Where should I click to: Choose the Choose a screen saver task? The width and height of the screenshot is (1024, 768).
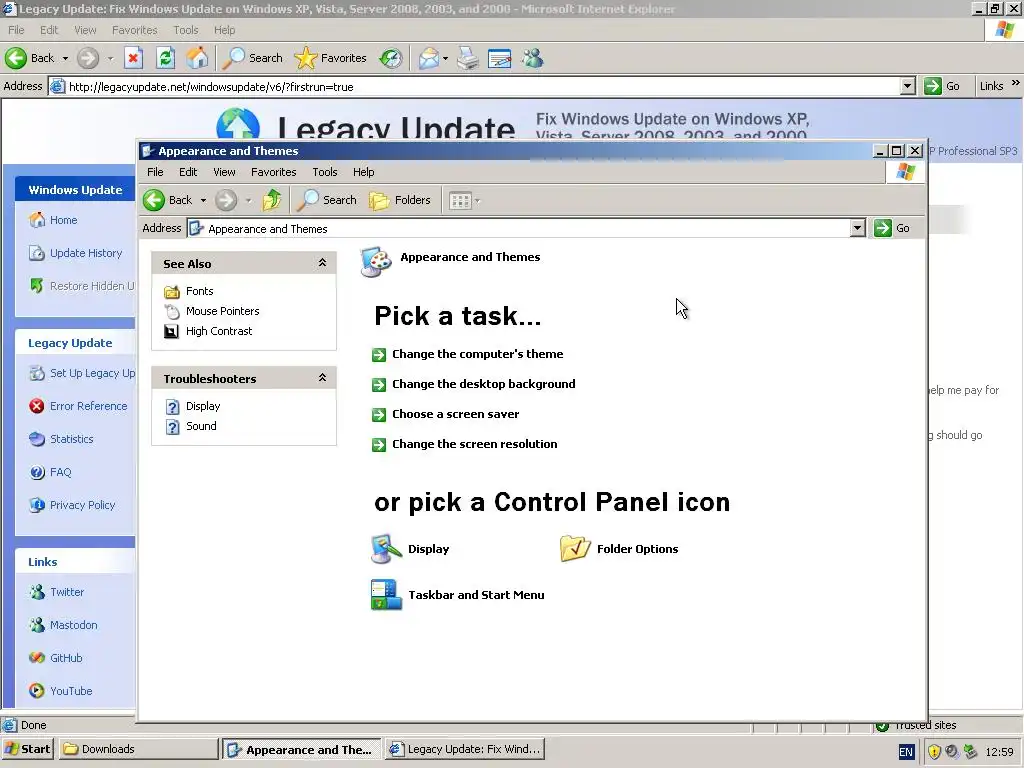click(445, 414)
